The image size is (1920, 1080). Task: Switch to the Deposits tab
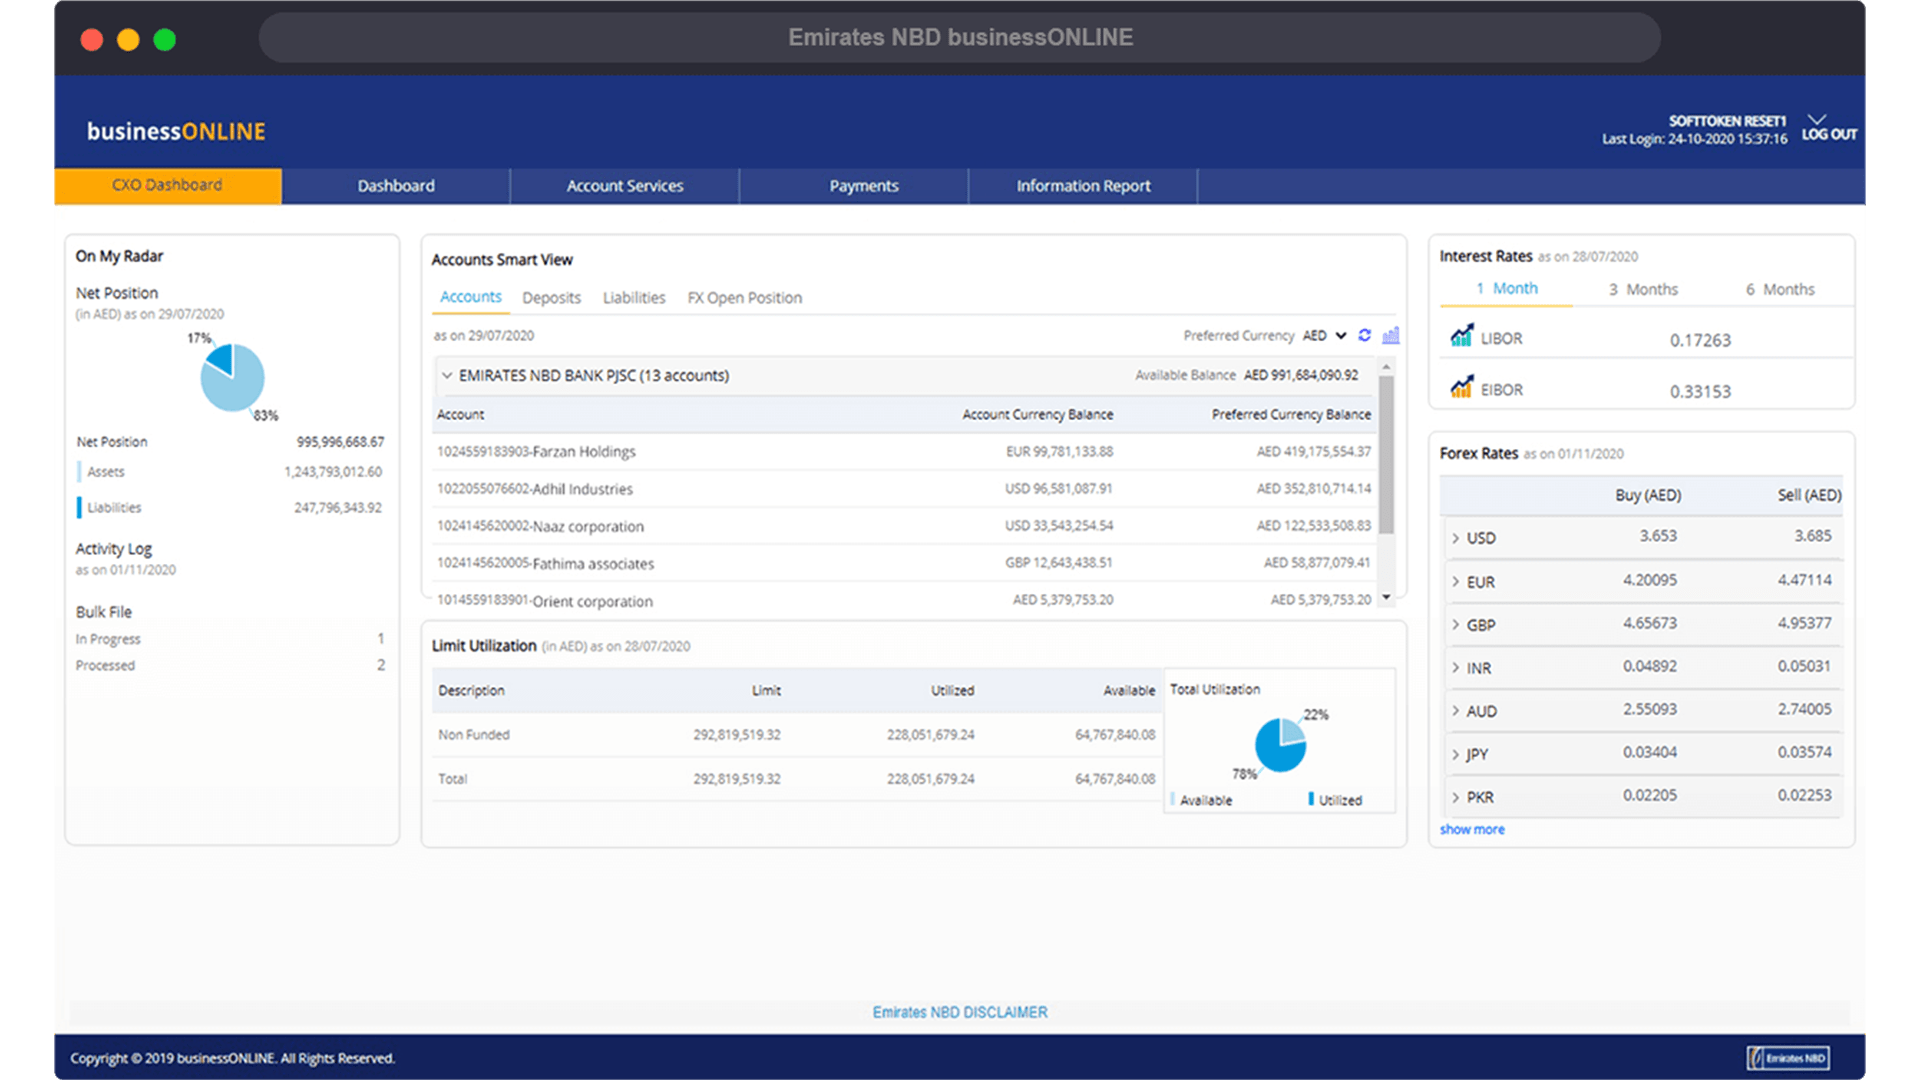coord(551,298)
